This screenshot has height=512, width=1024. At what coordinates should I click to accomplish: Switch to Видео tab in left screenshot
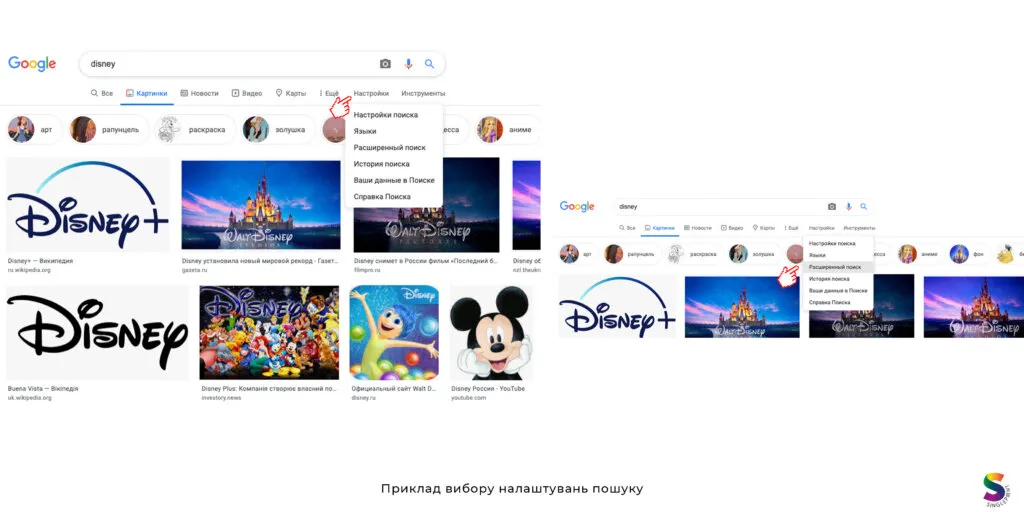tap(247, 93)
